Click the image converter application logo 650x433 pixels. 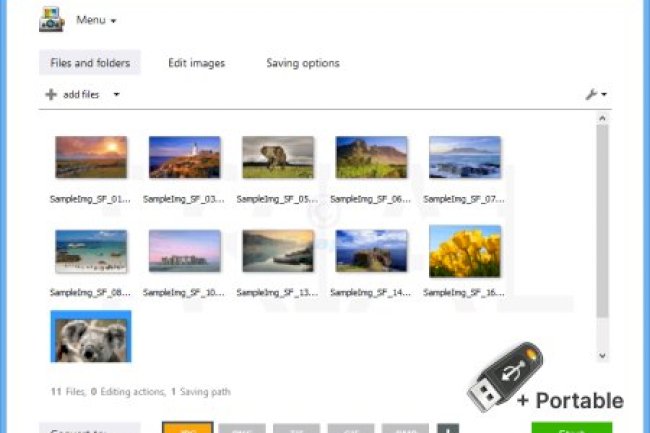(x=52, y=19)
